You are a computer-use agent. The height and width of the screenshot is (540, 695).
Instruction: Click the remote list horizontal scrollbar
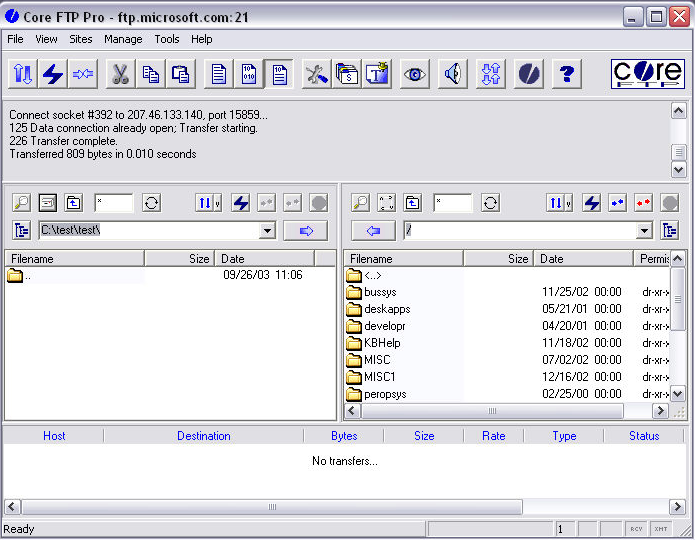pyautogui.click(x=492, y=411)
